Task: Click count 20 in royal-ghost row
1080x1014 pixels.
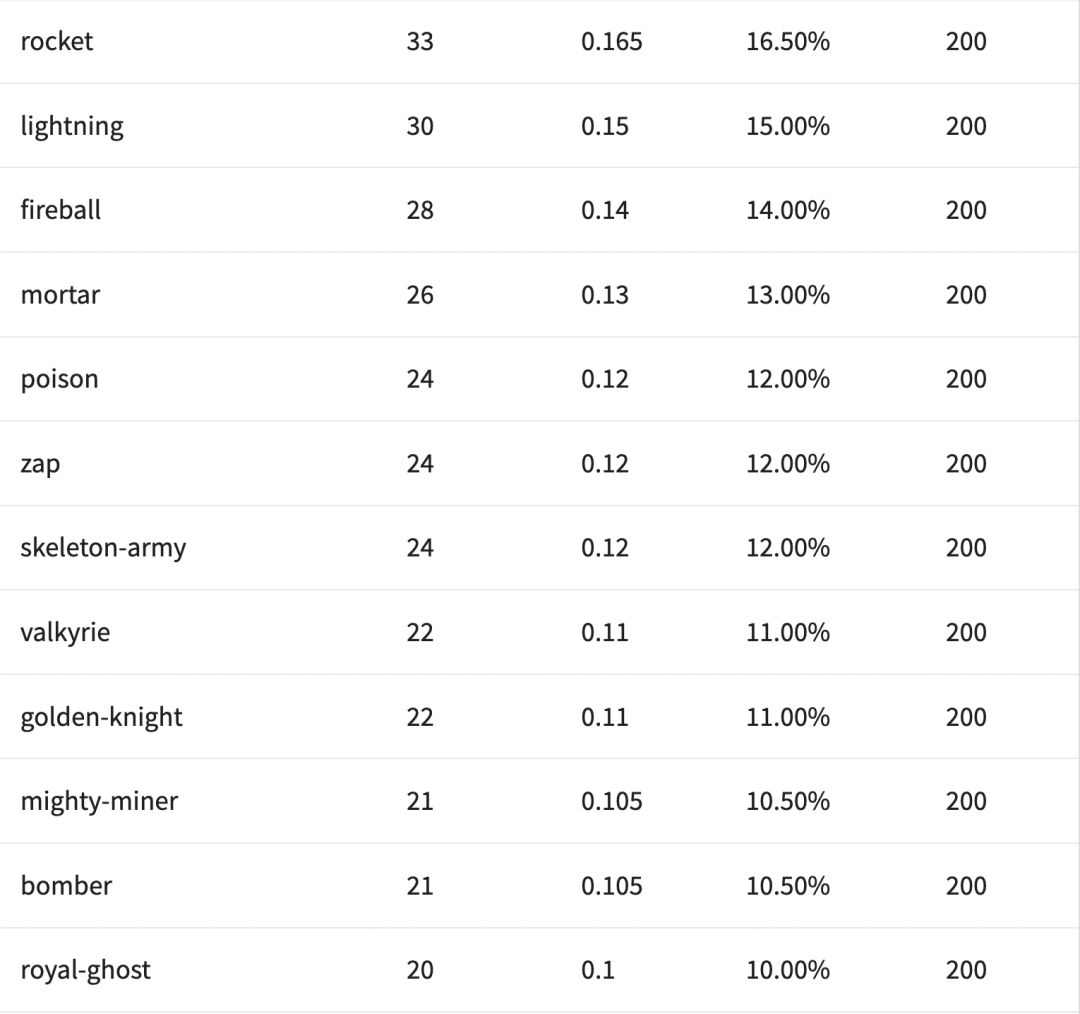Action: (420, 970)
